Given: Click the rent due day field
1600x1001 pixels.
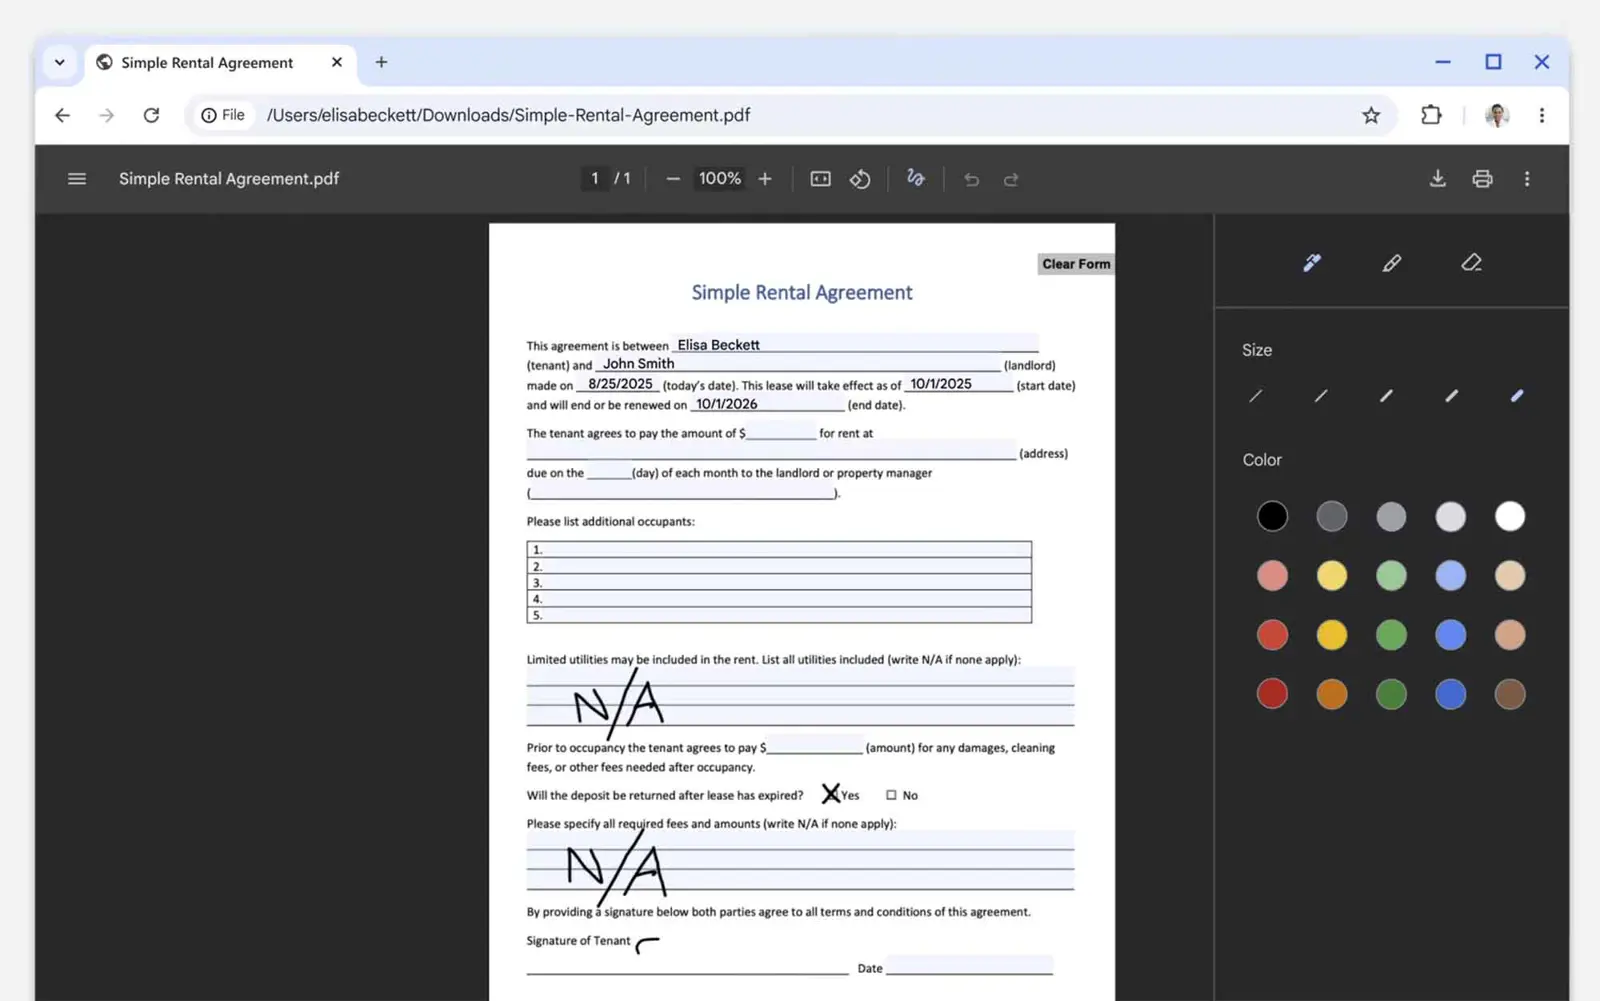Looking at the screenshot, I should 609,472.
